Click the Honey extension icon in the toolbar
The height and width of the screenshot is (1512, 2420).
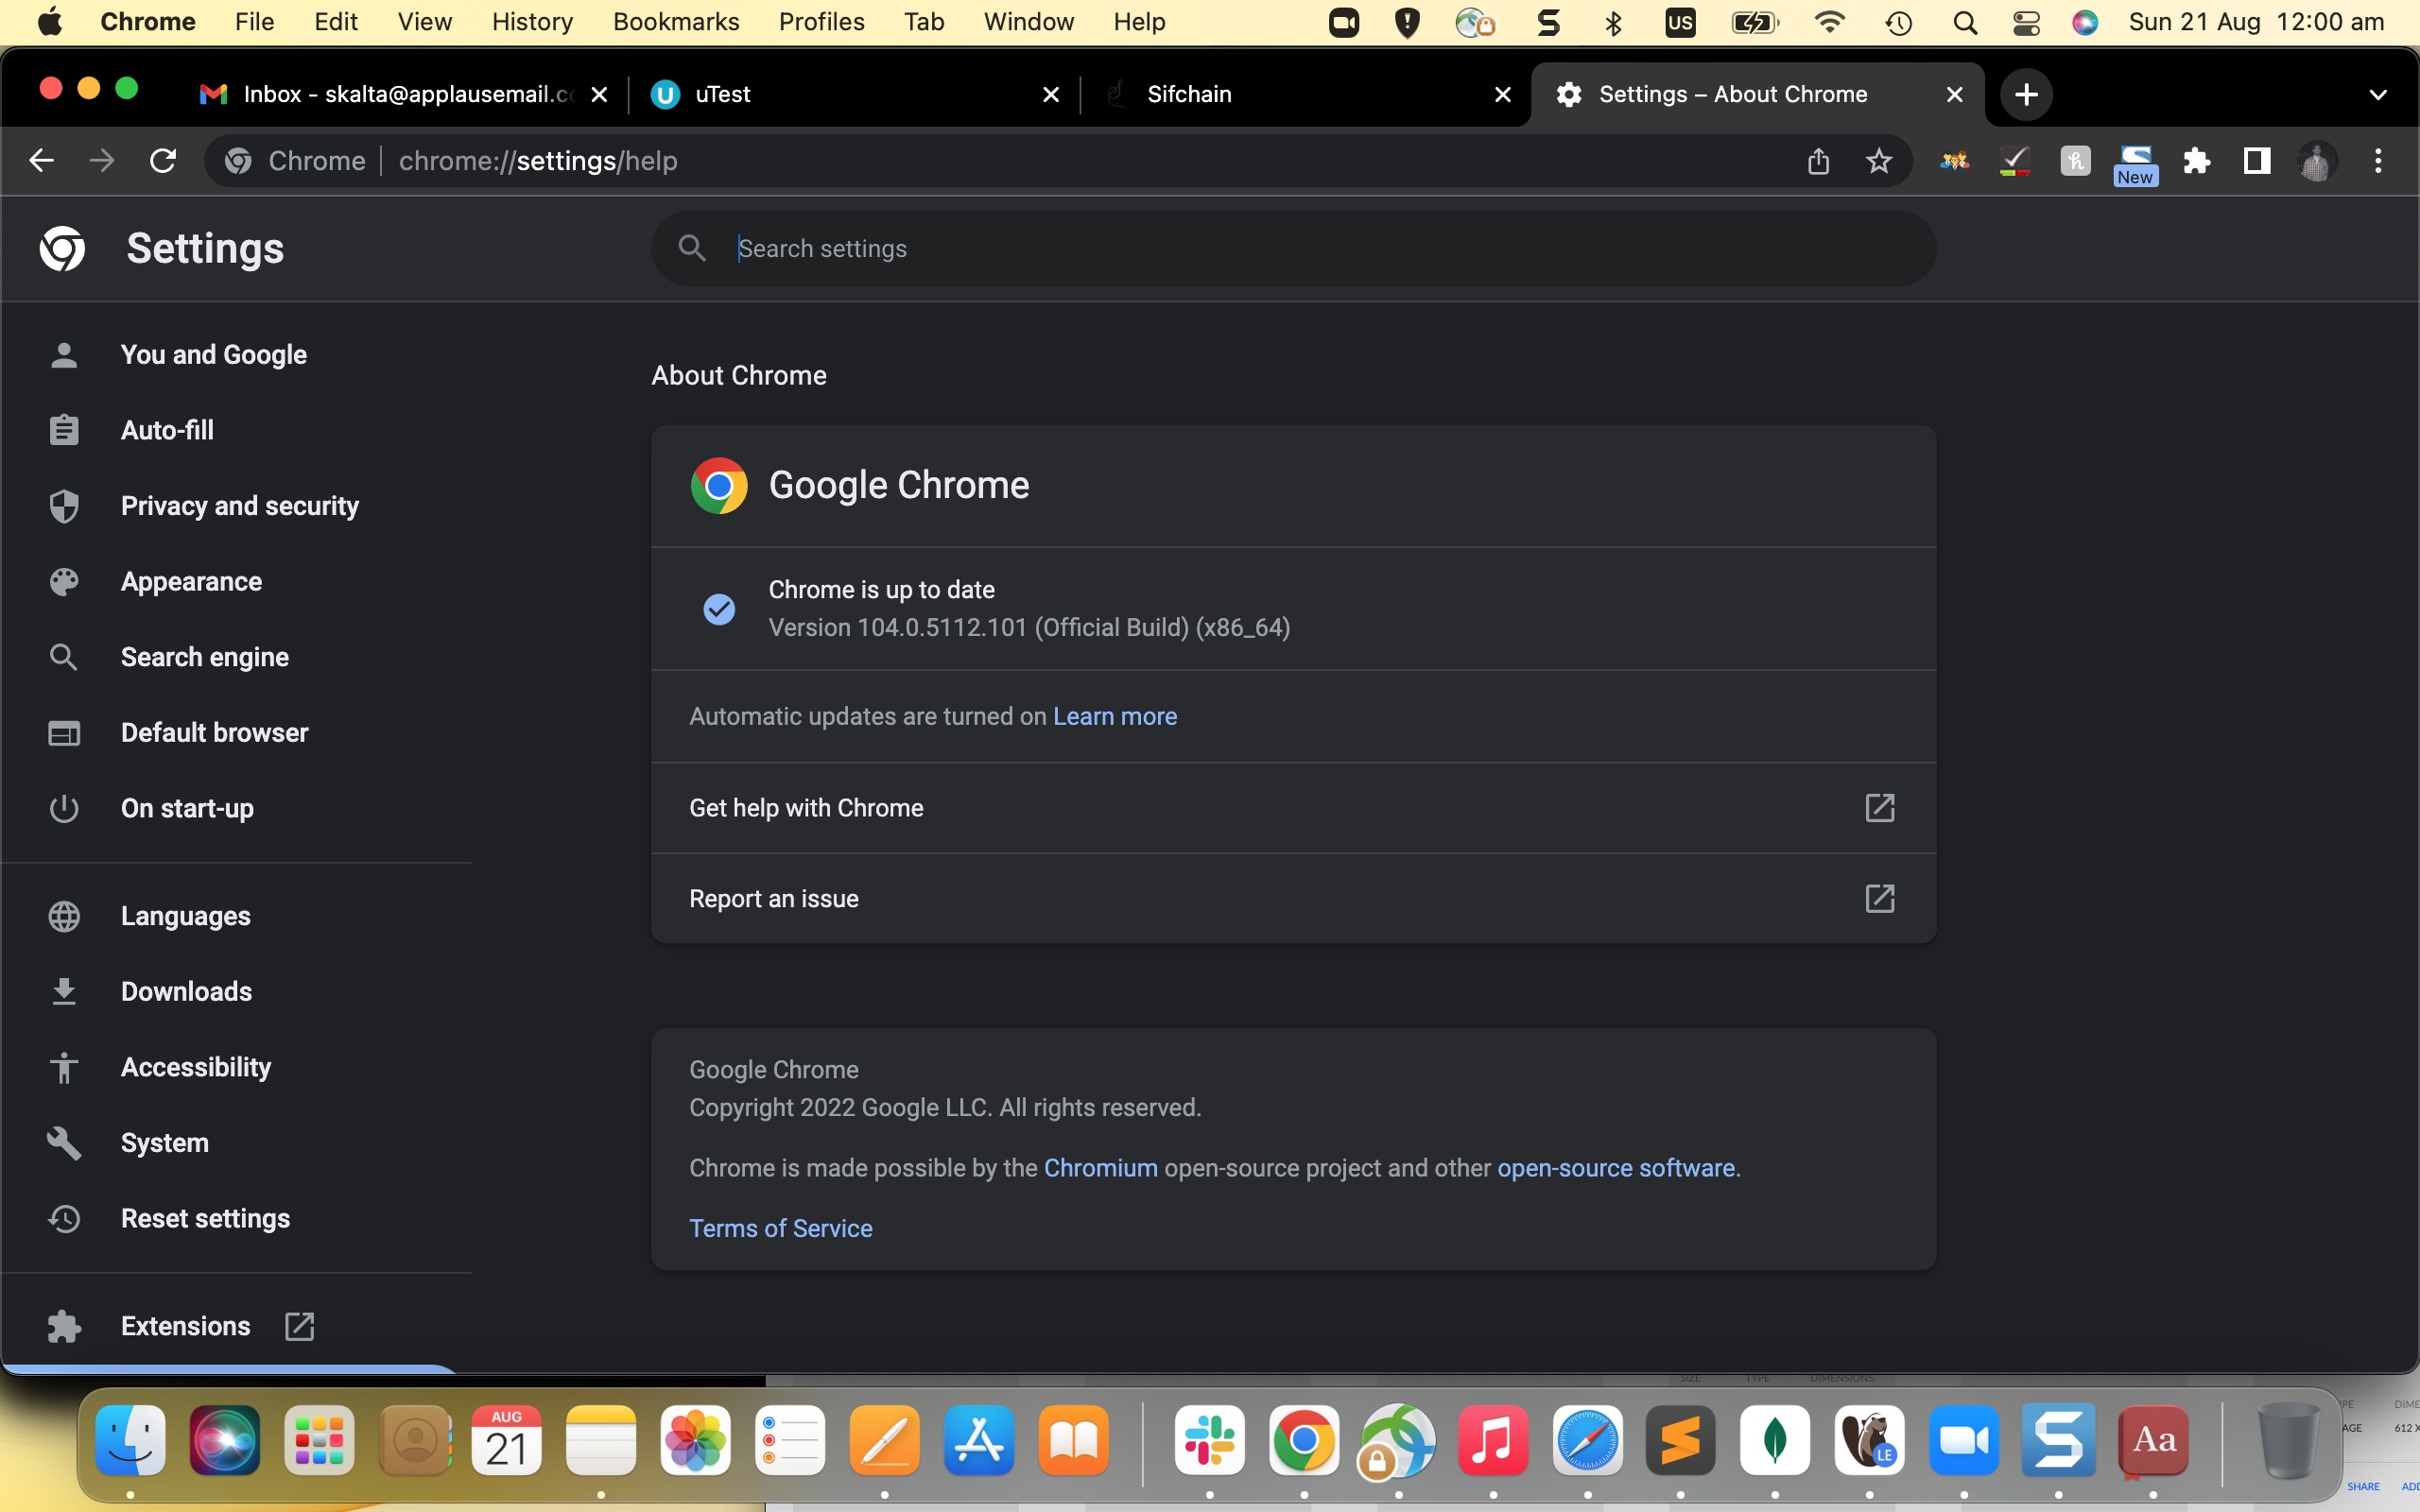[2076, 161]
